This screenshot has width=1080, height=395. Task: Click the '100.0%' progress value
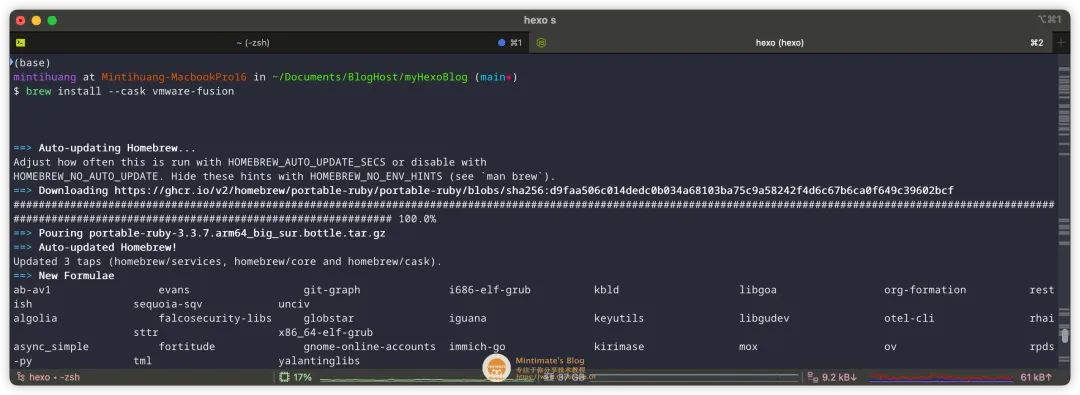point(417,219)
